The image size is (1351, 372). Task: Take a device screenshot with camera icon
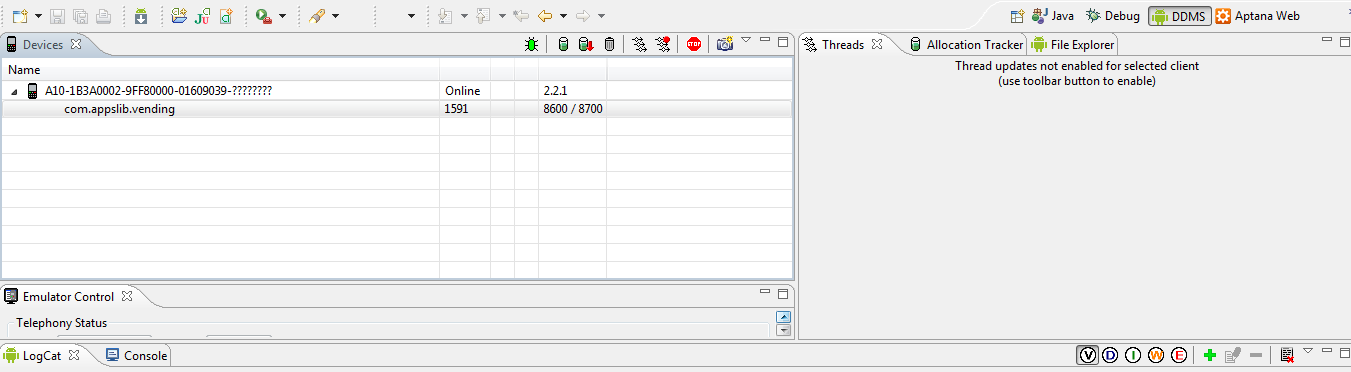pyautogui.click(x=725, y=44)
